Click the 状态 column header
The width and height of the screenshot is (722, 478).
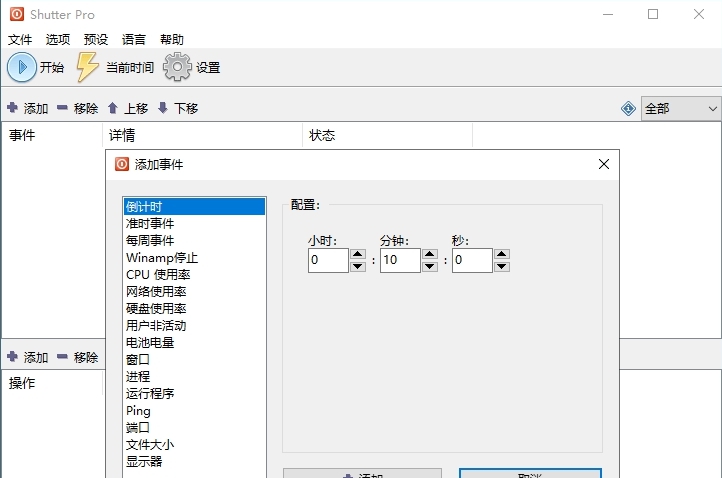click(x=388, y=135)
